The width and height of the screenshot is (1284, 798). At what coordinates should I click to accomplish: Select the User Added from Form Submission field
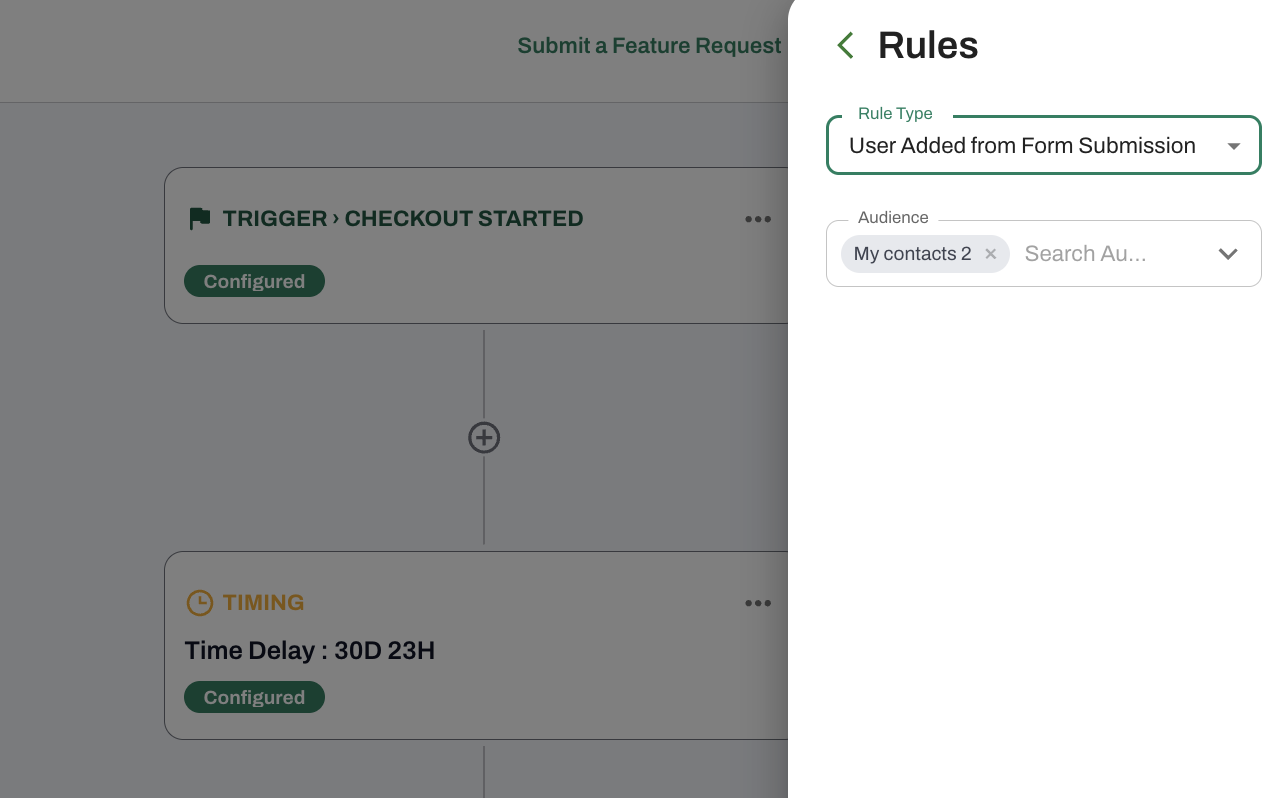[x=1043, y=146]
